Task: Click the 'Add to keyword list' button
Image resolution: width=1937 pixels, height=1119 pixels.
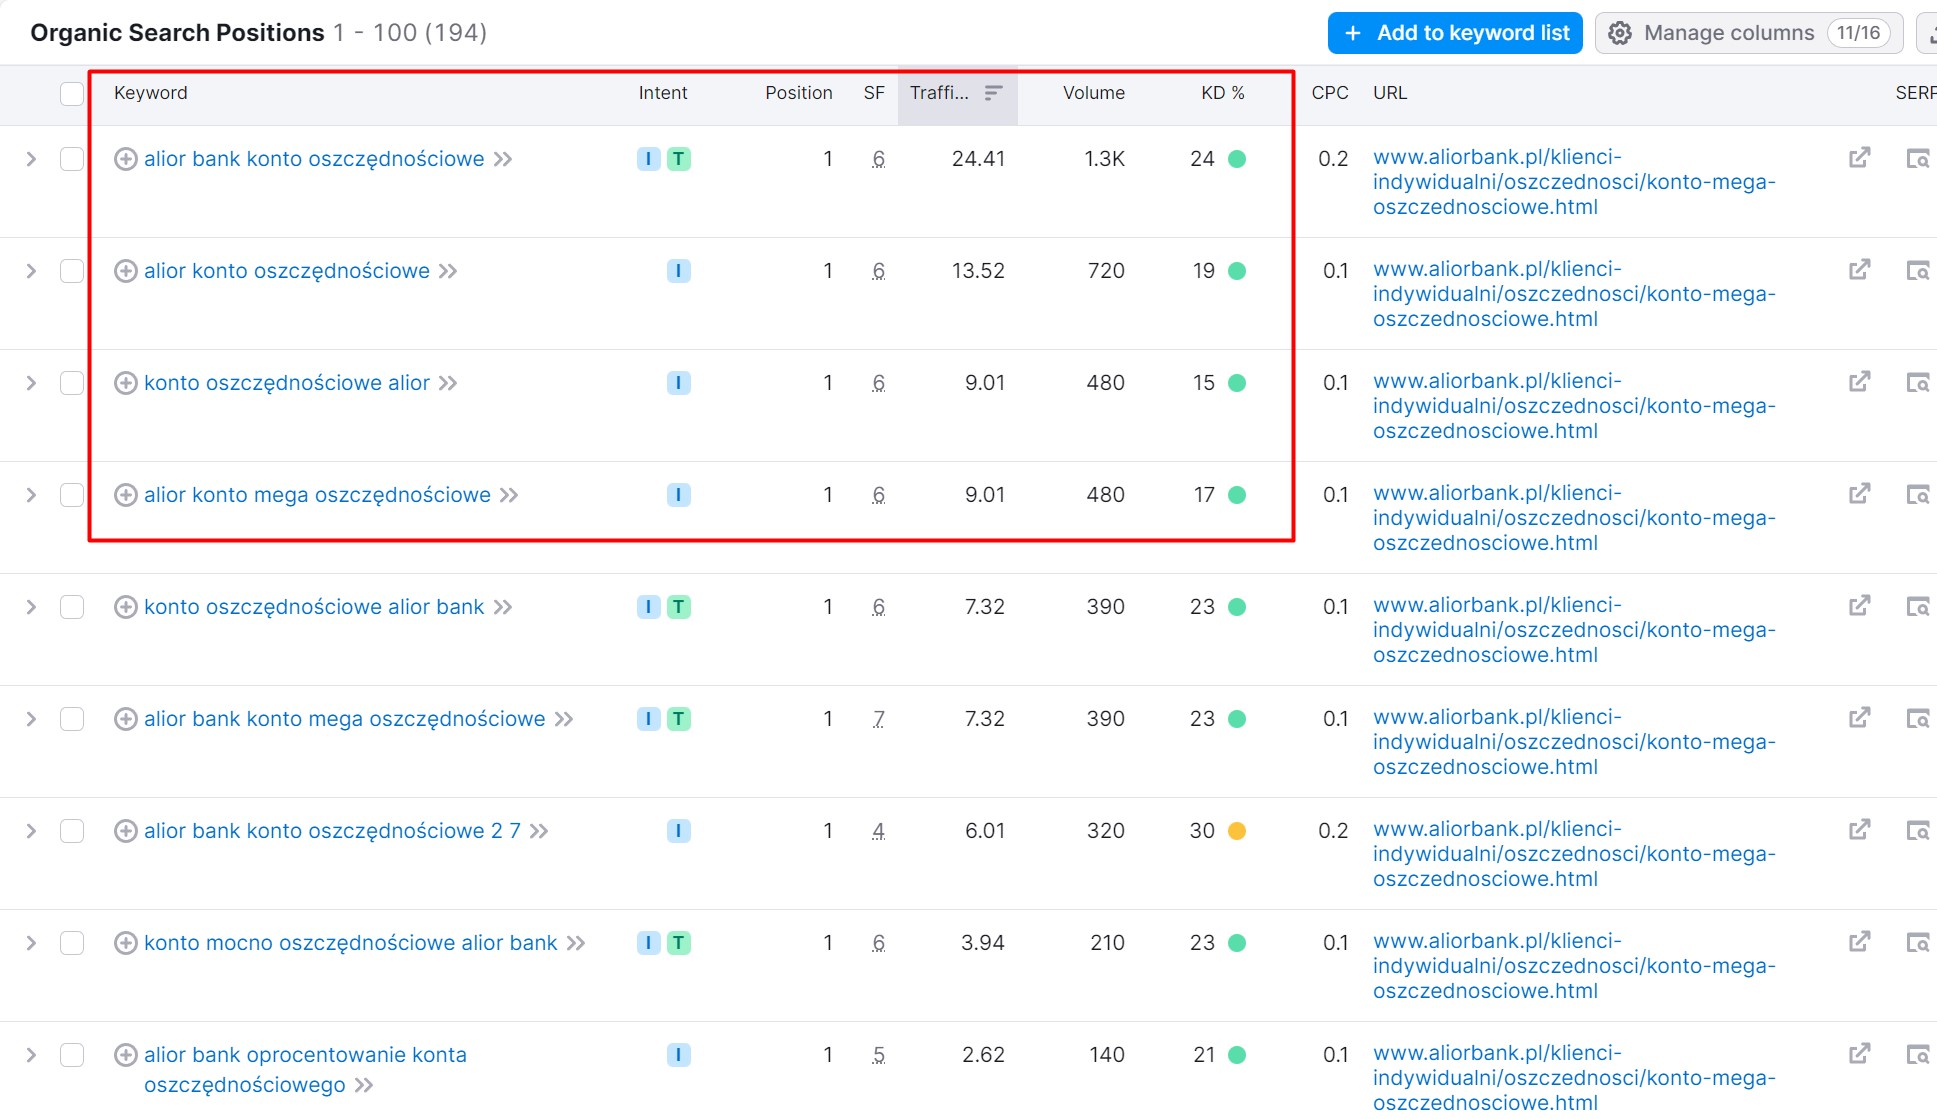Action: (1455, 33)
